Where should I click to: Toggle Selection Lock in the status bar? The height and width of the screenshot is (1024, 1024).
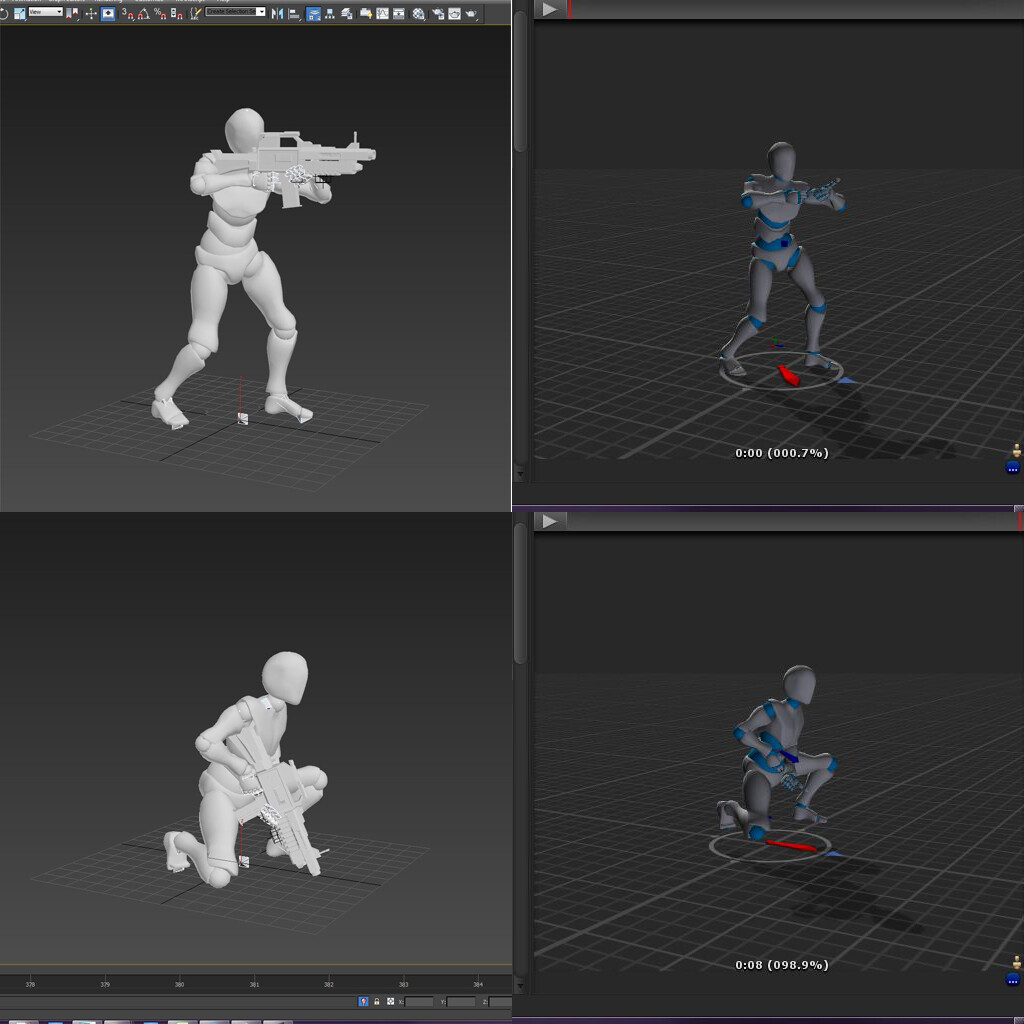click(x=376, y=1002)
